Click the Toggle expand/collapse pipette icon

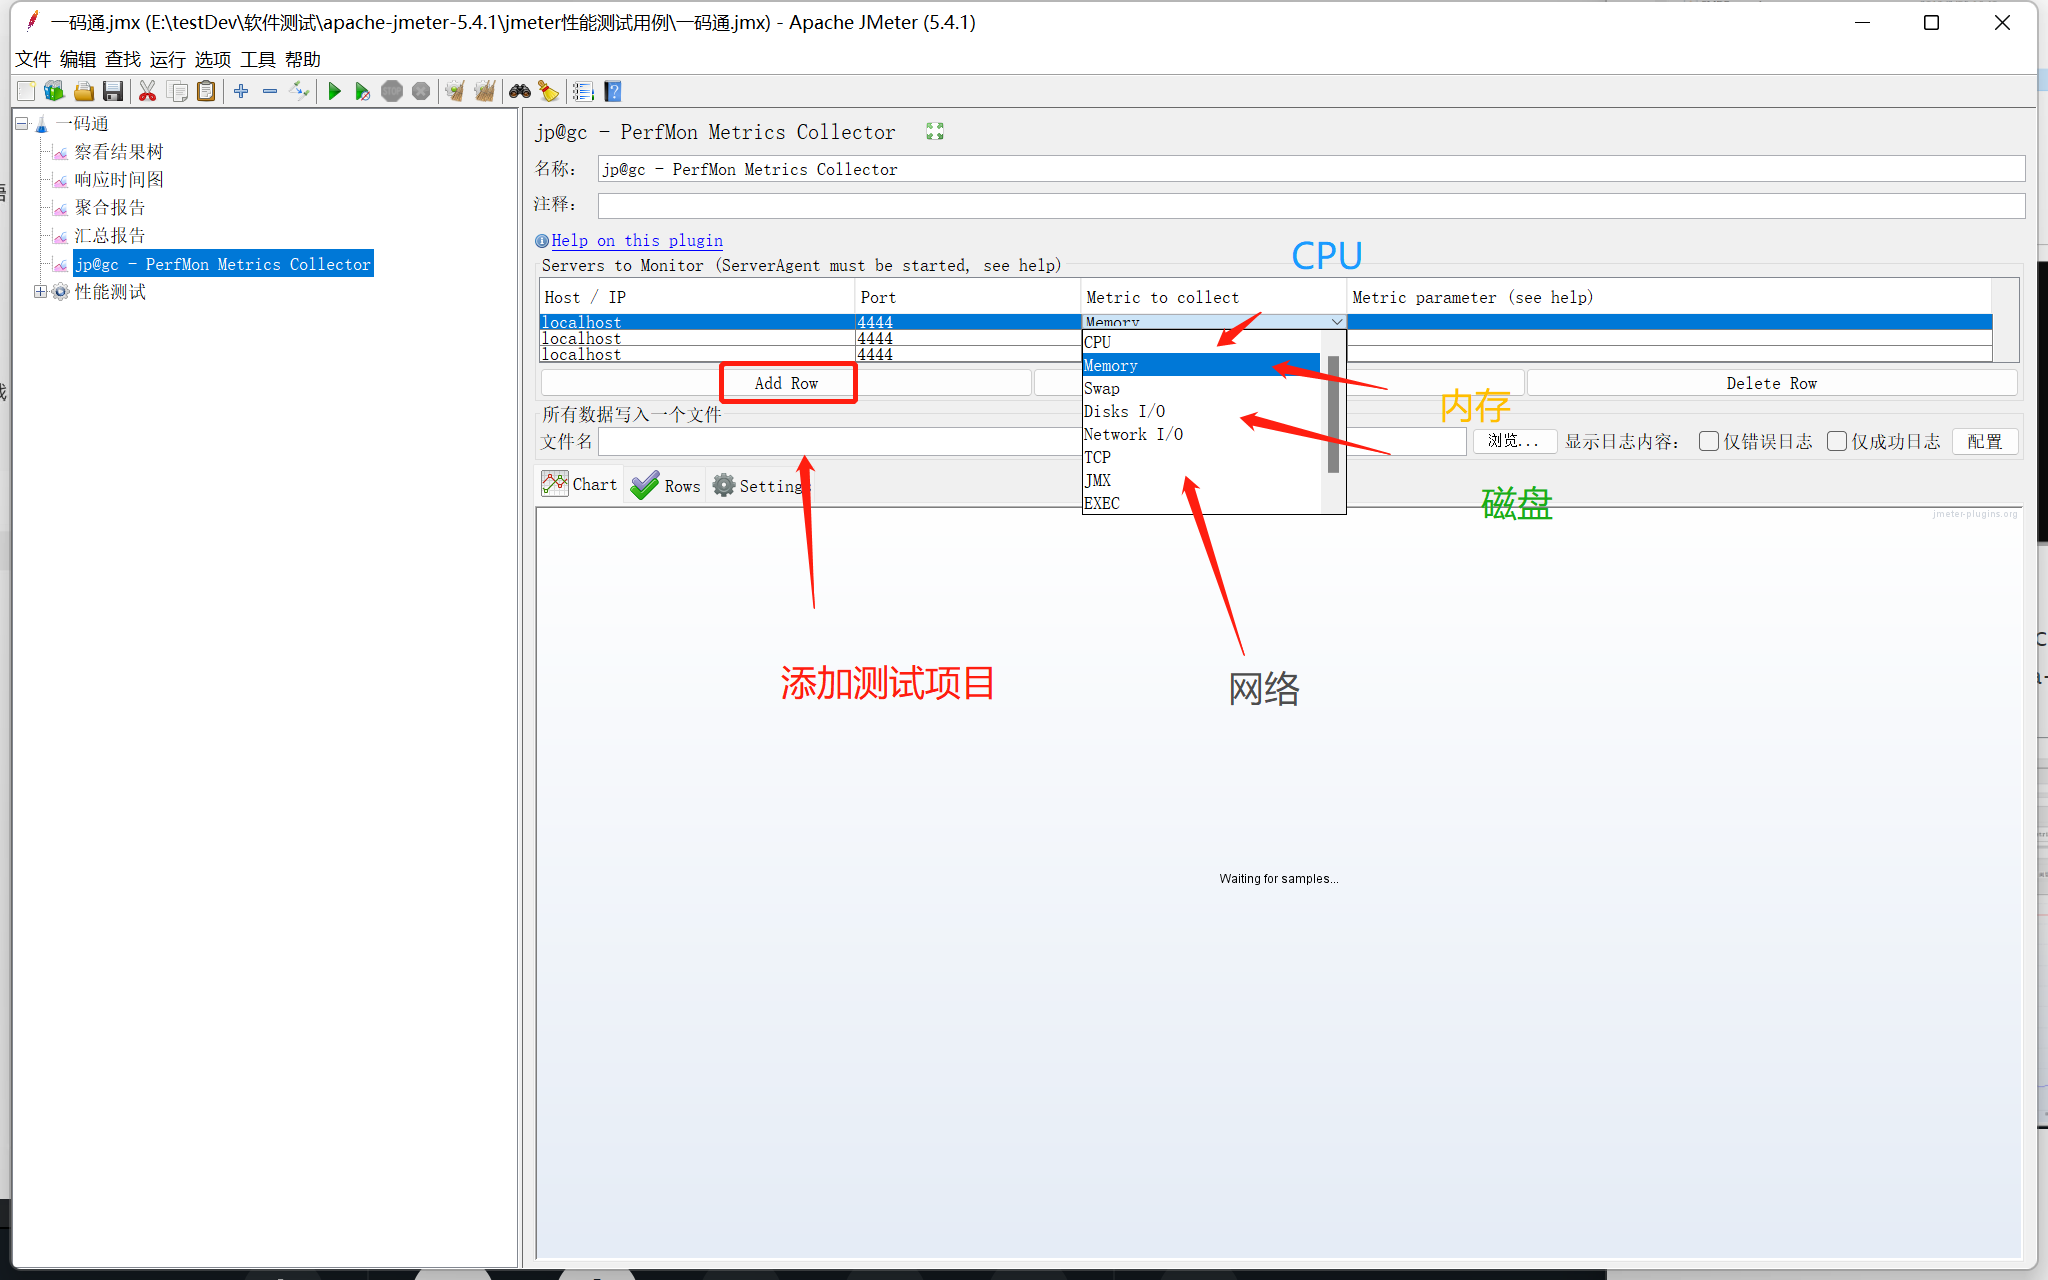point(299,92)
